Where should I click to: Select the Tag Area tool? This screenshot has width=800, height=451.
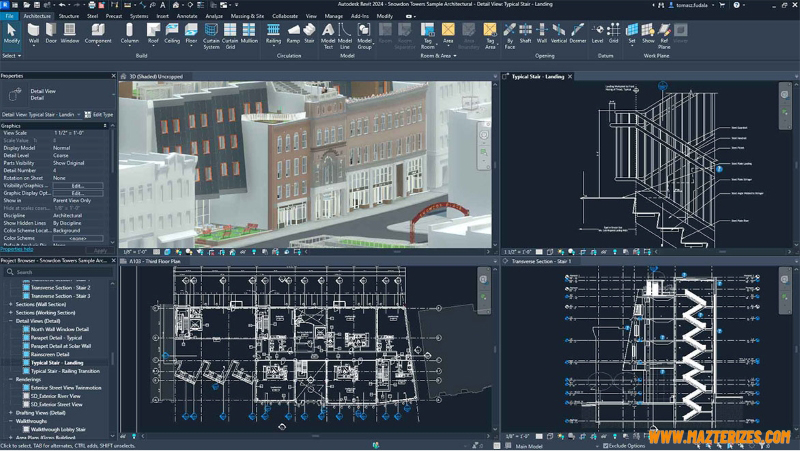pos(490,36)
